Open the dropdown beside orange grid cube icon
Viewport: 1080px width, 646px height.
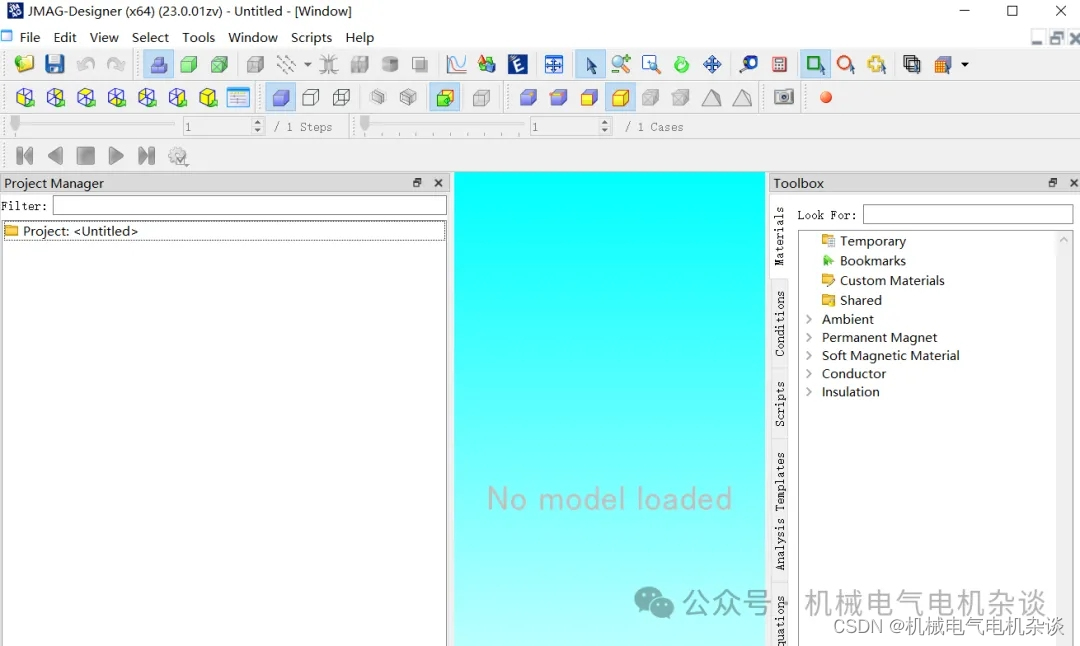coord(964,65)
